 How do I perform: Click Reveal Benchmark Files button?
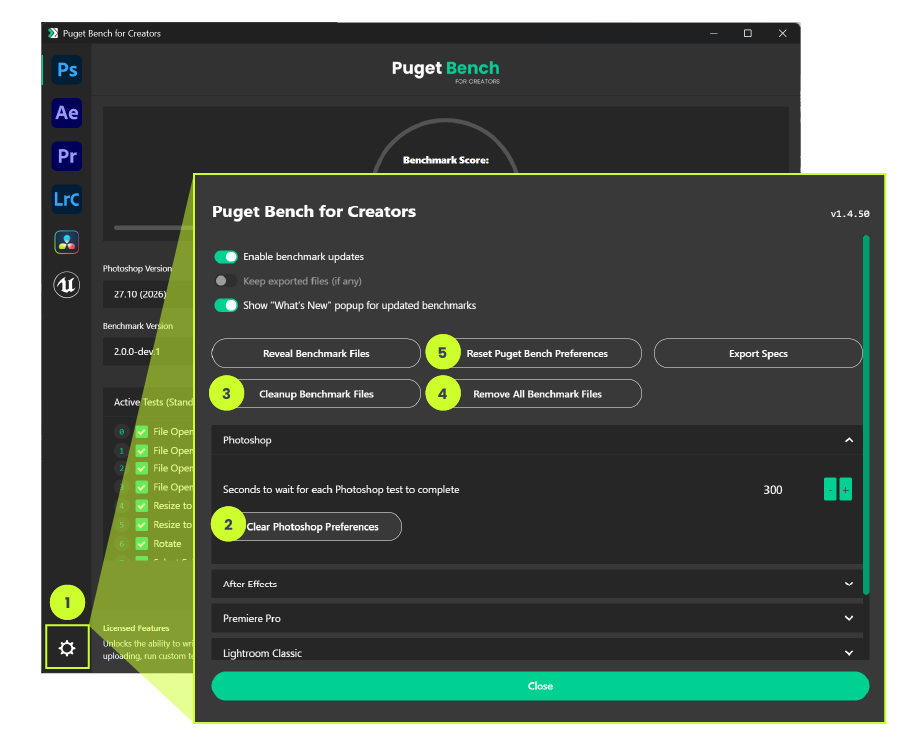tap(316, 353)
